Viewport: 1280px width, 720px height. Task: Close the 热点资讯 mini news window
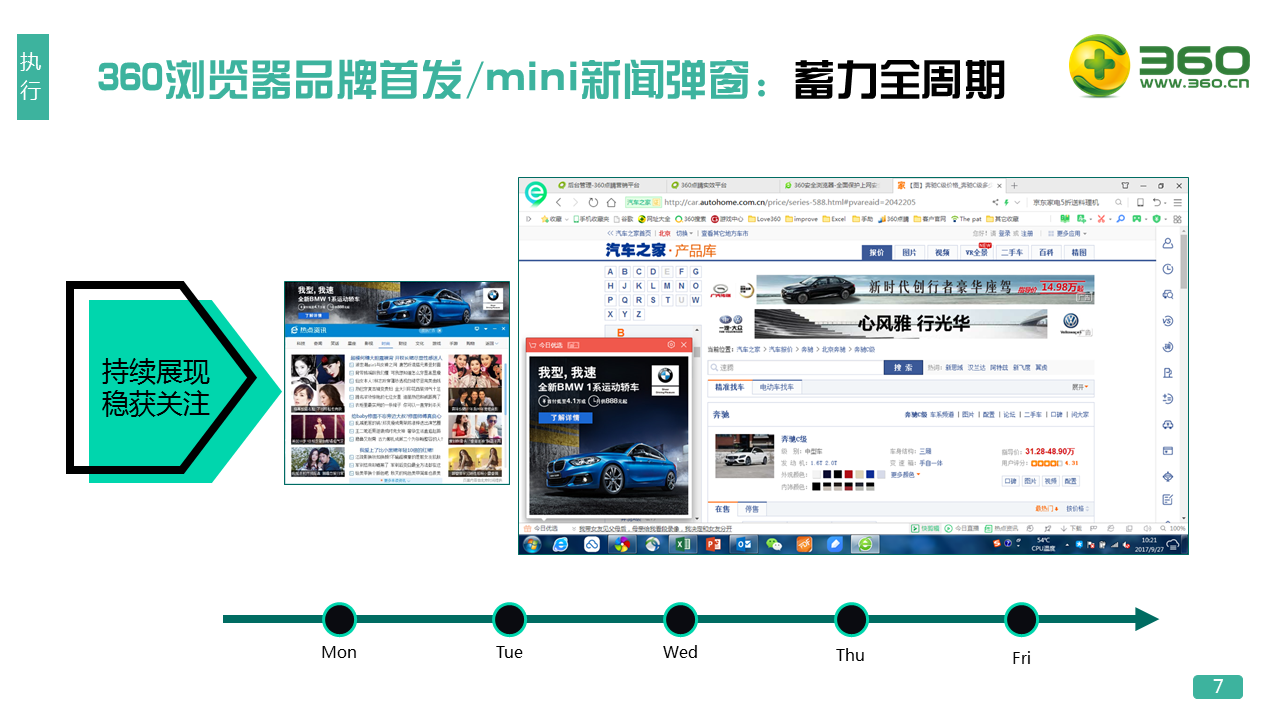[503, 328]
